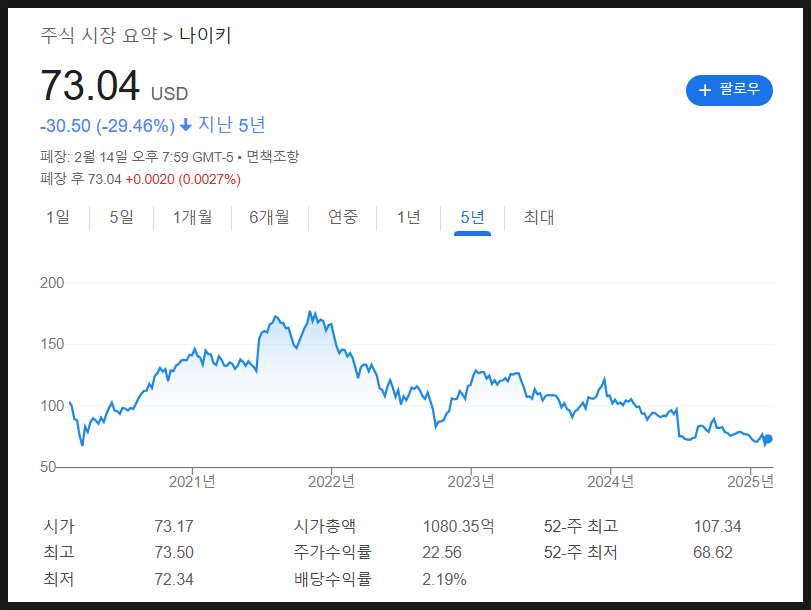
Task: Click the chart endpoint dot marker
Action: (768, 439)
